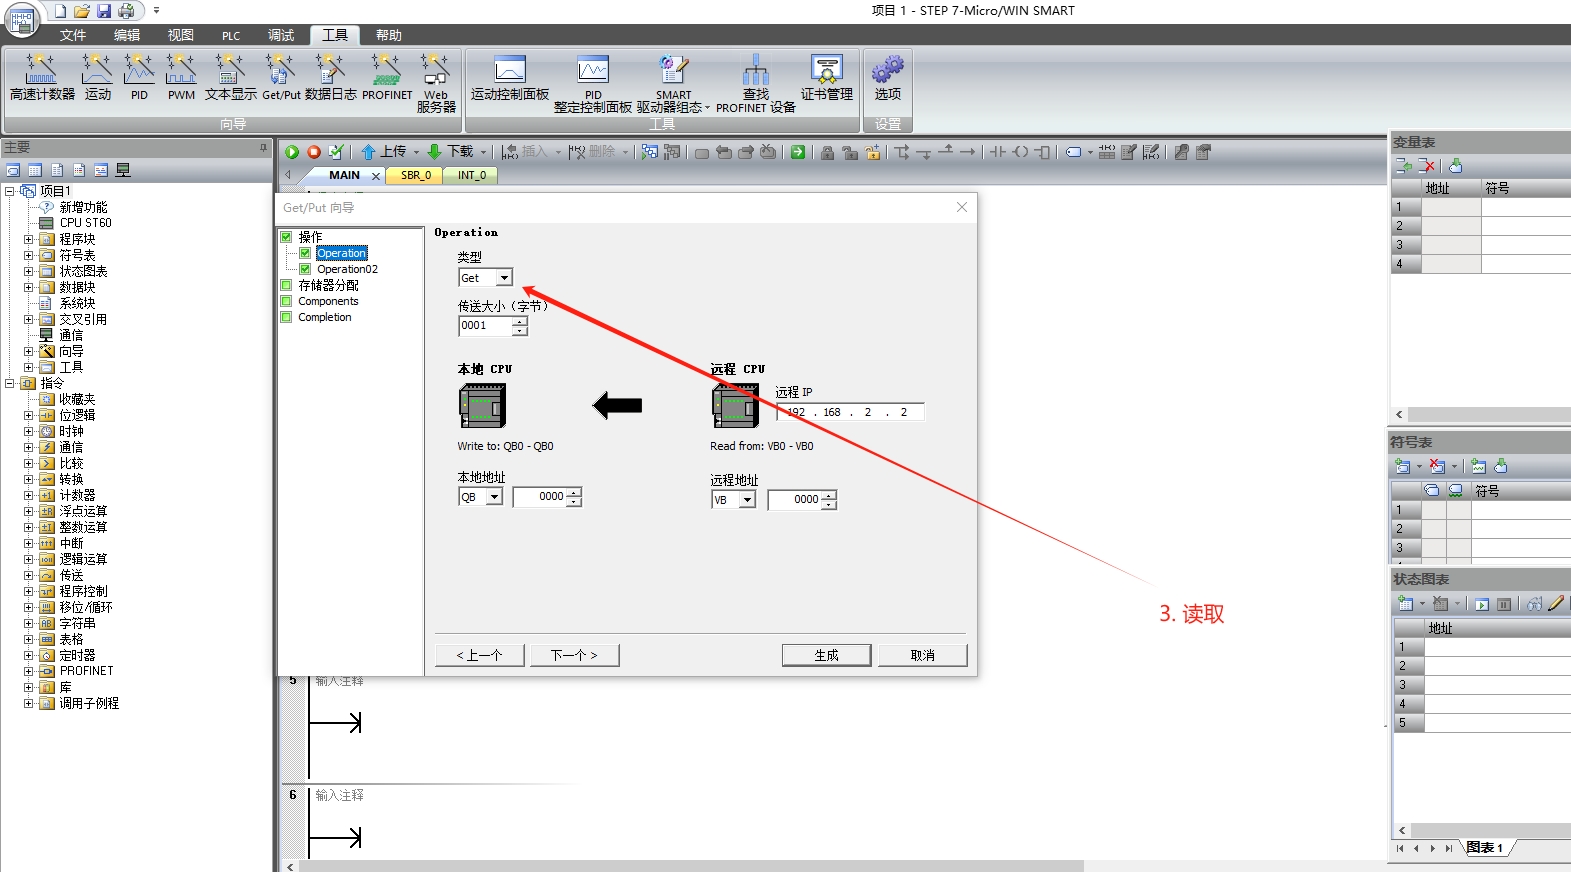Click the green run PLC button

[292, 152]
